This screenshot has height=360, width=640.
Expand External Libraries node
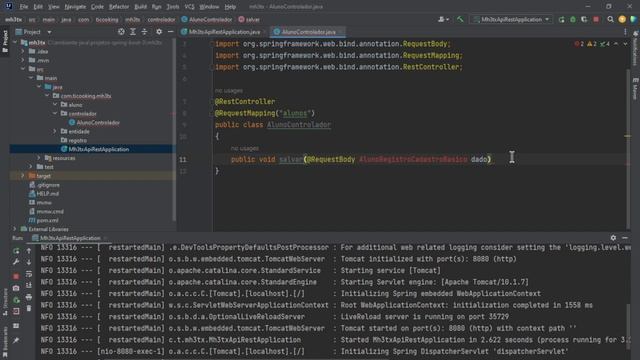tap(15, 229)
